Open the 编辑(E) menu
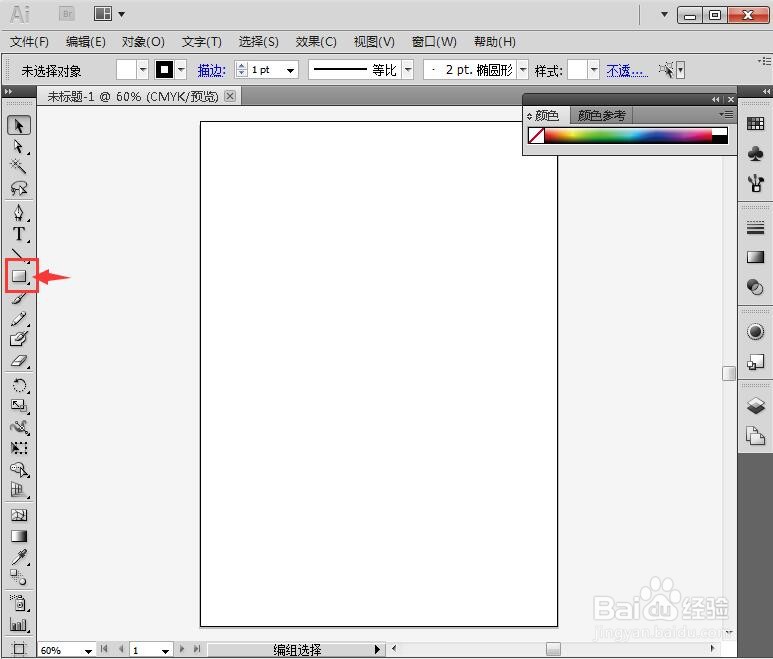The width and height of the screenshot is (773, 659). [86, 42]
